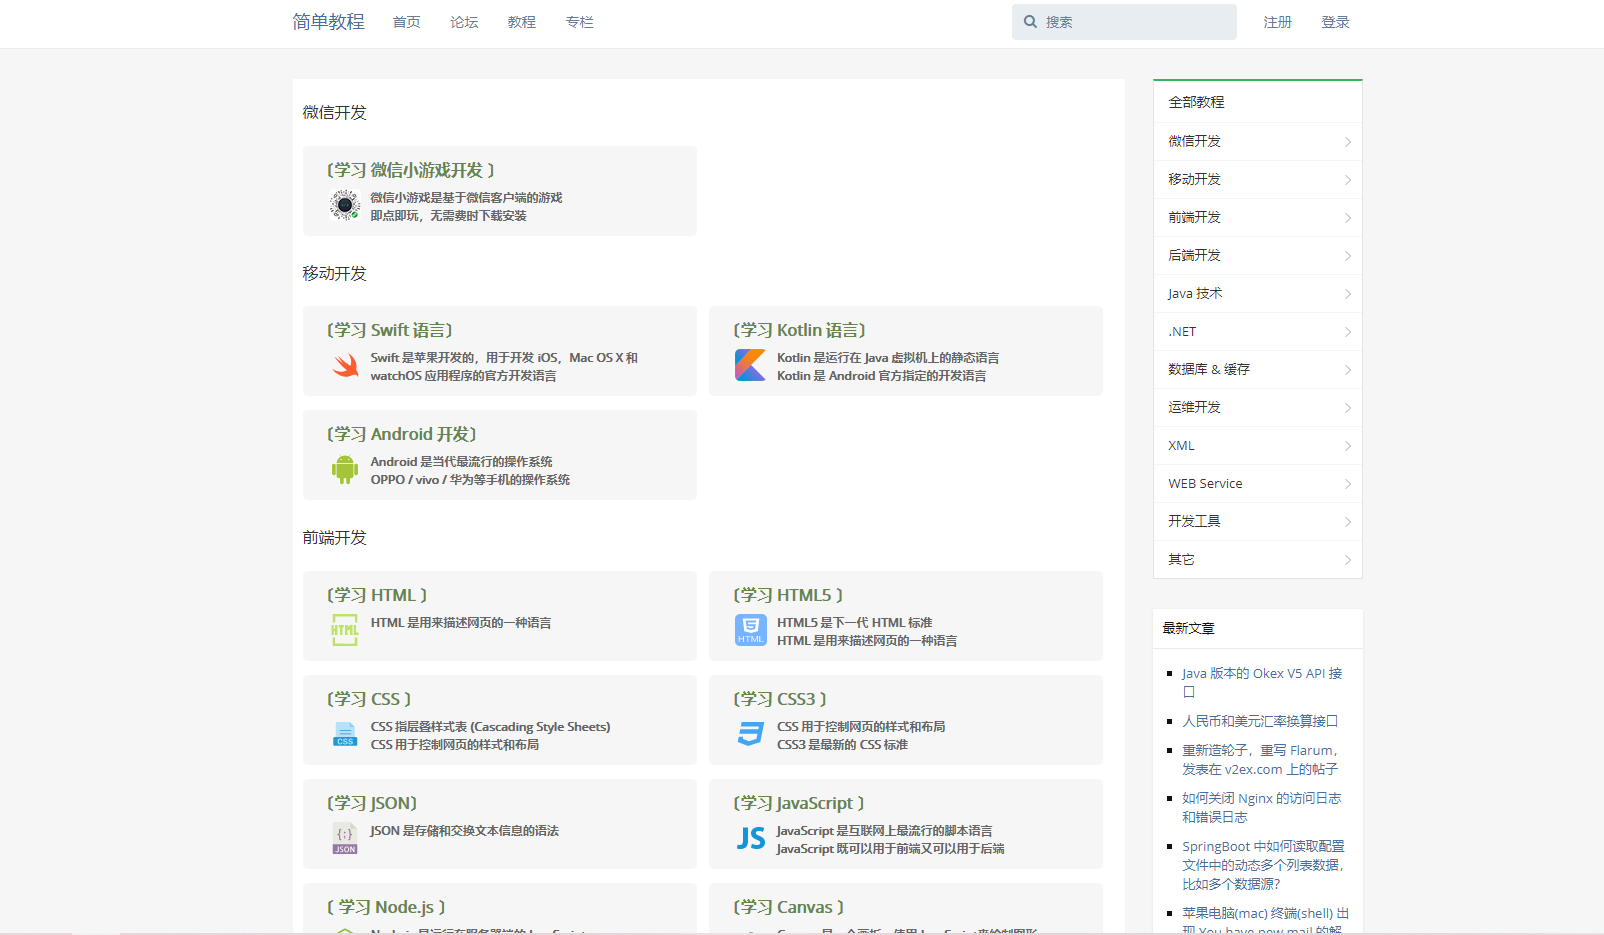Image resolution: width=1604 pixels, height=935 pixels.
Task: Expand WEB Service sidebar chevron
Action: coord(1348,484)
